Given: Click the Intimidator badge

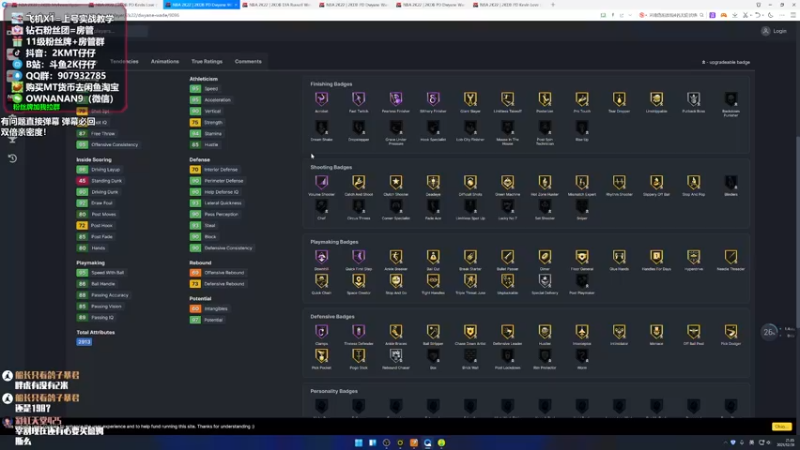Looking at the screenshot, I should 619,331.
